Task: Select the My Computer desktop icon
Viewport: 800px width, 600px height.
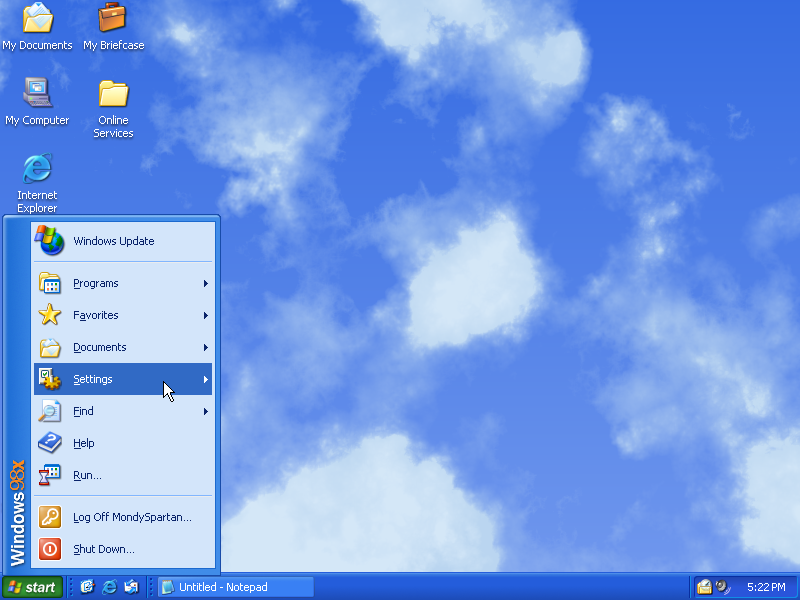Action: [x=37, y=102]
